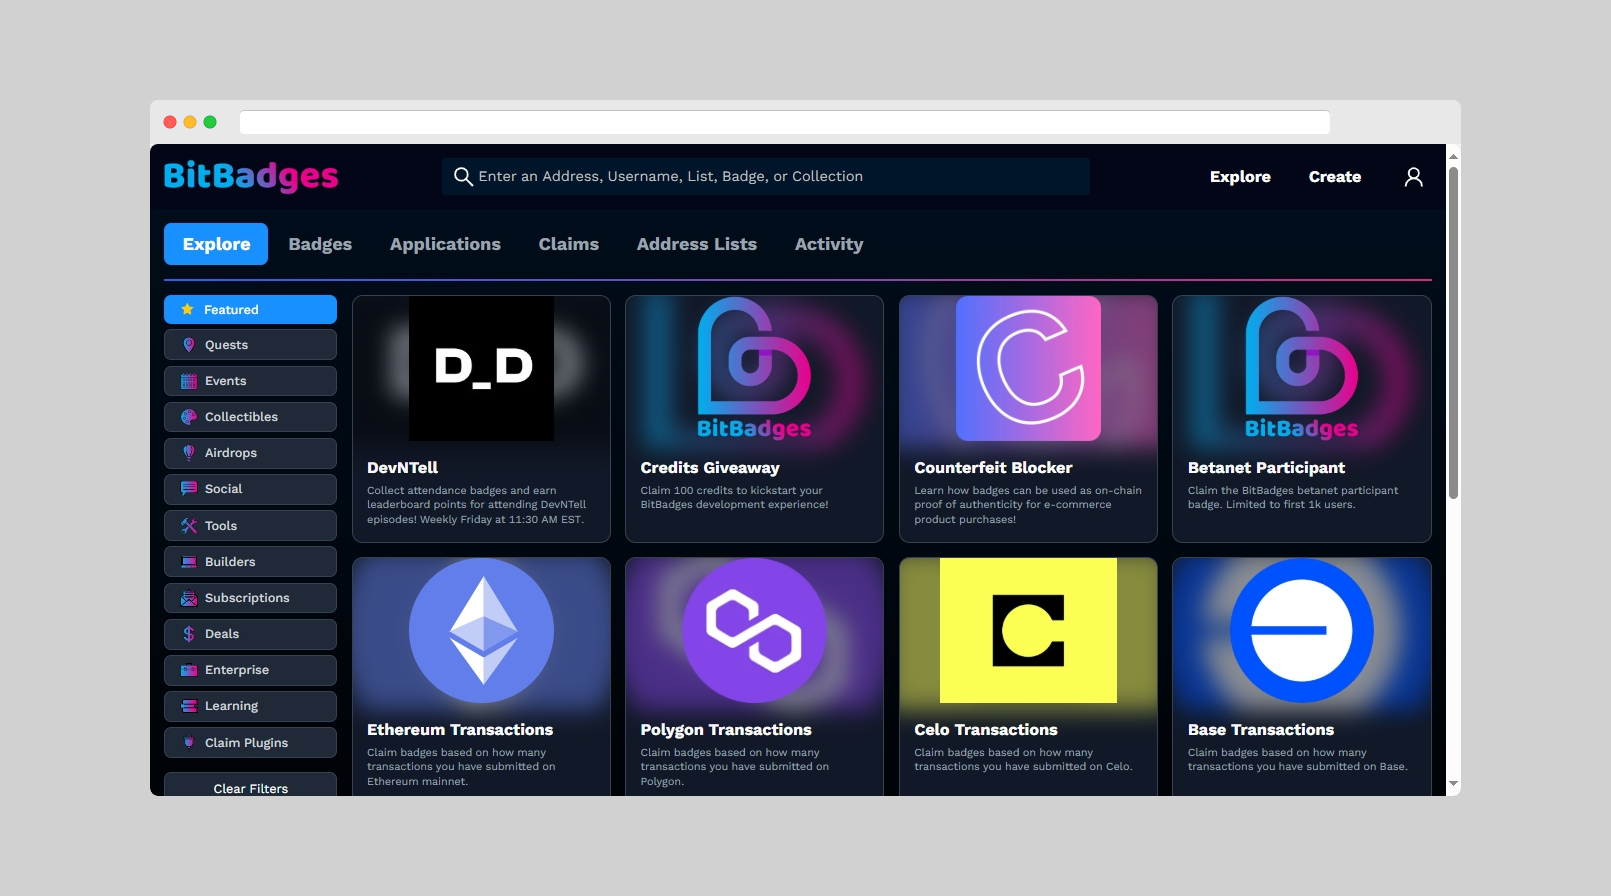Open the Ethereum logo image

[x=482, y=631]
